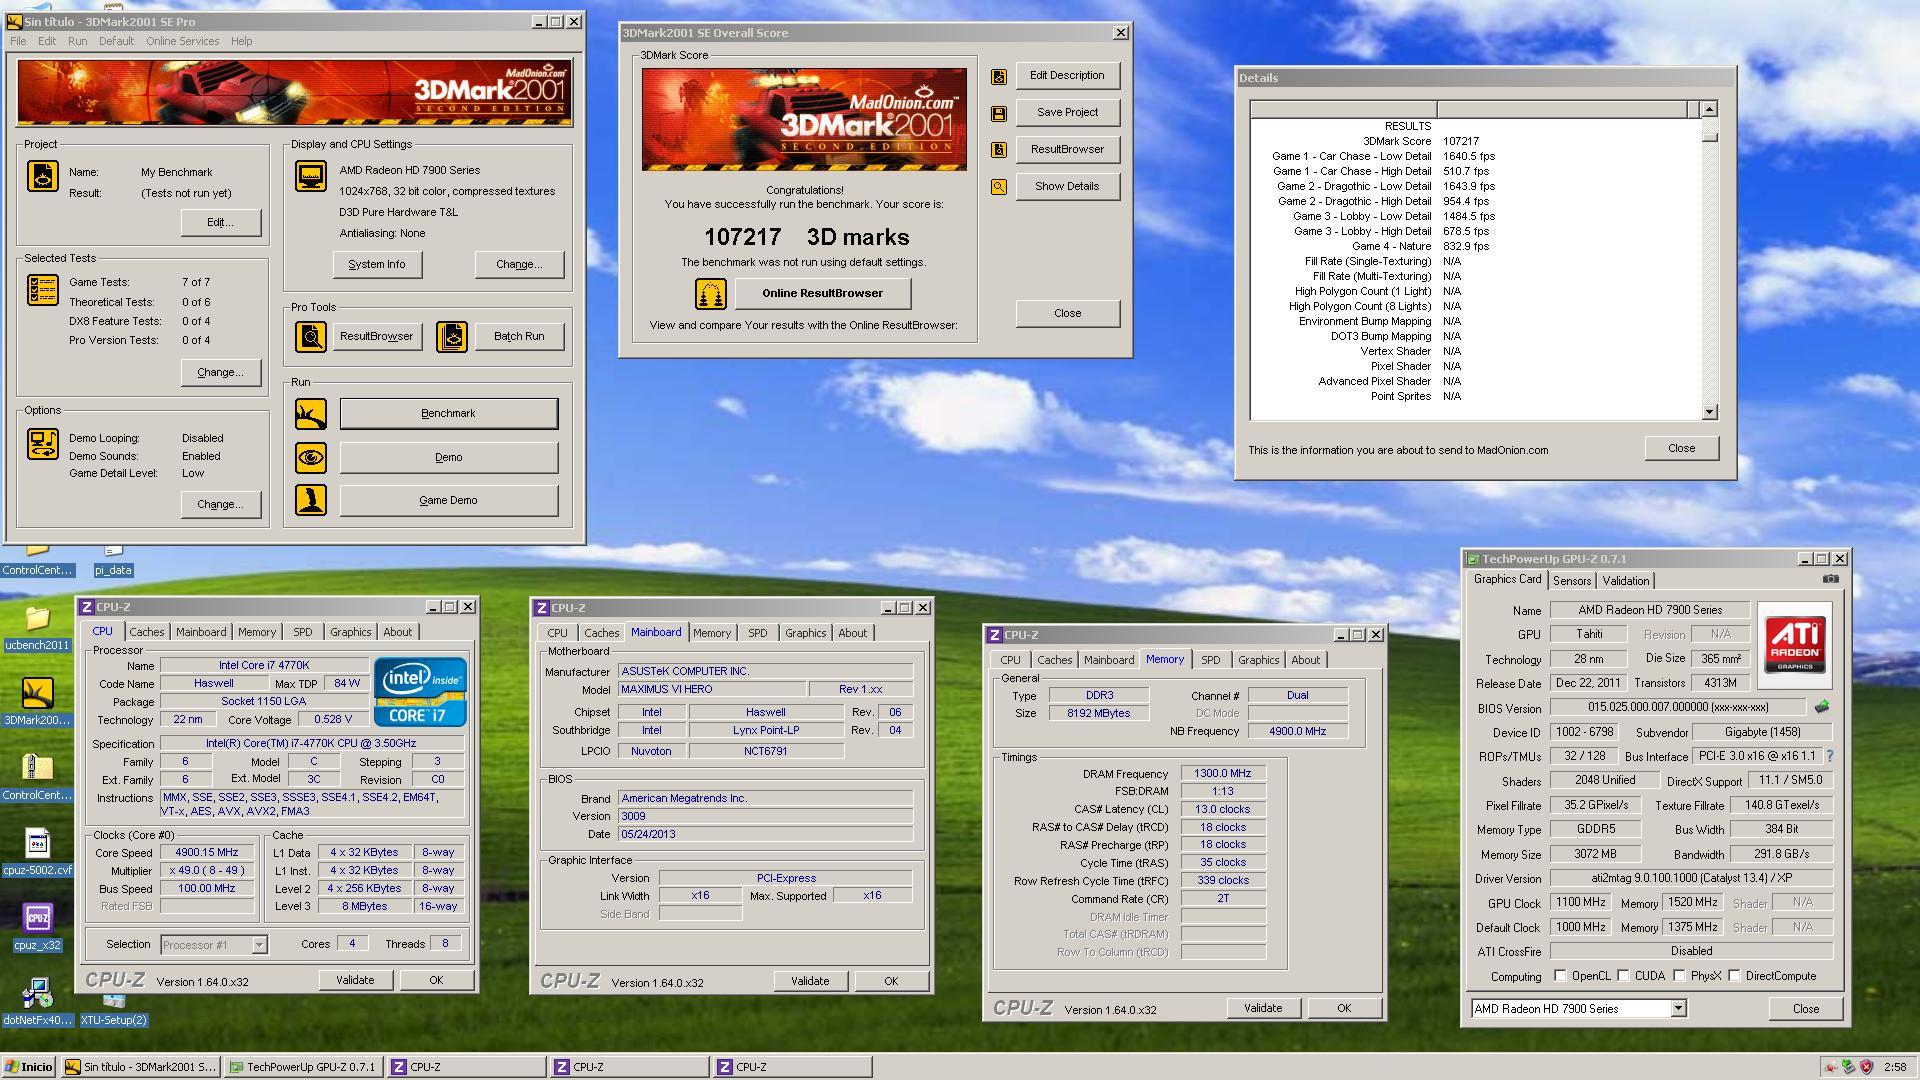The image size is (1920, 1080).
Task: Click the ResultBrowser magnifier icon in Pro Tools
Action: [311, 337]
